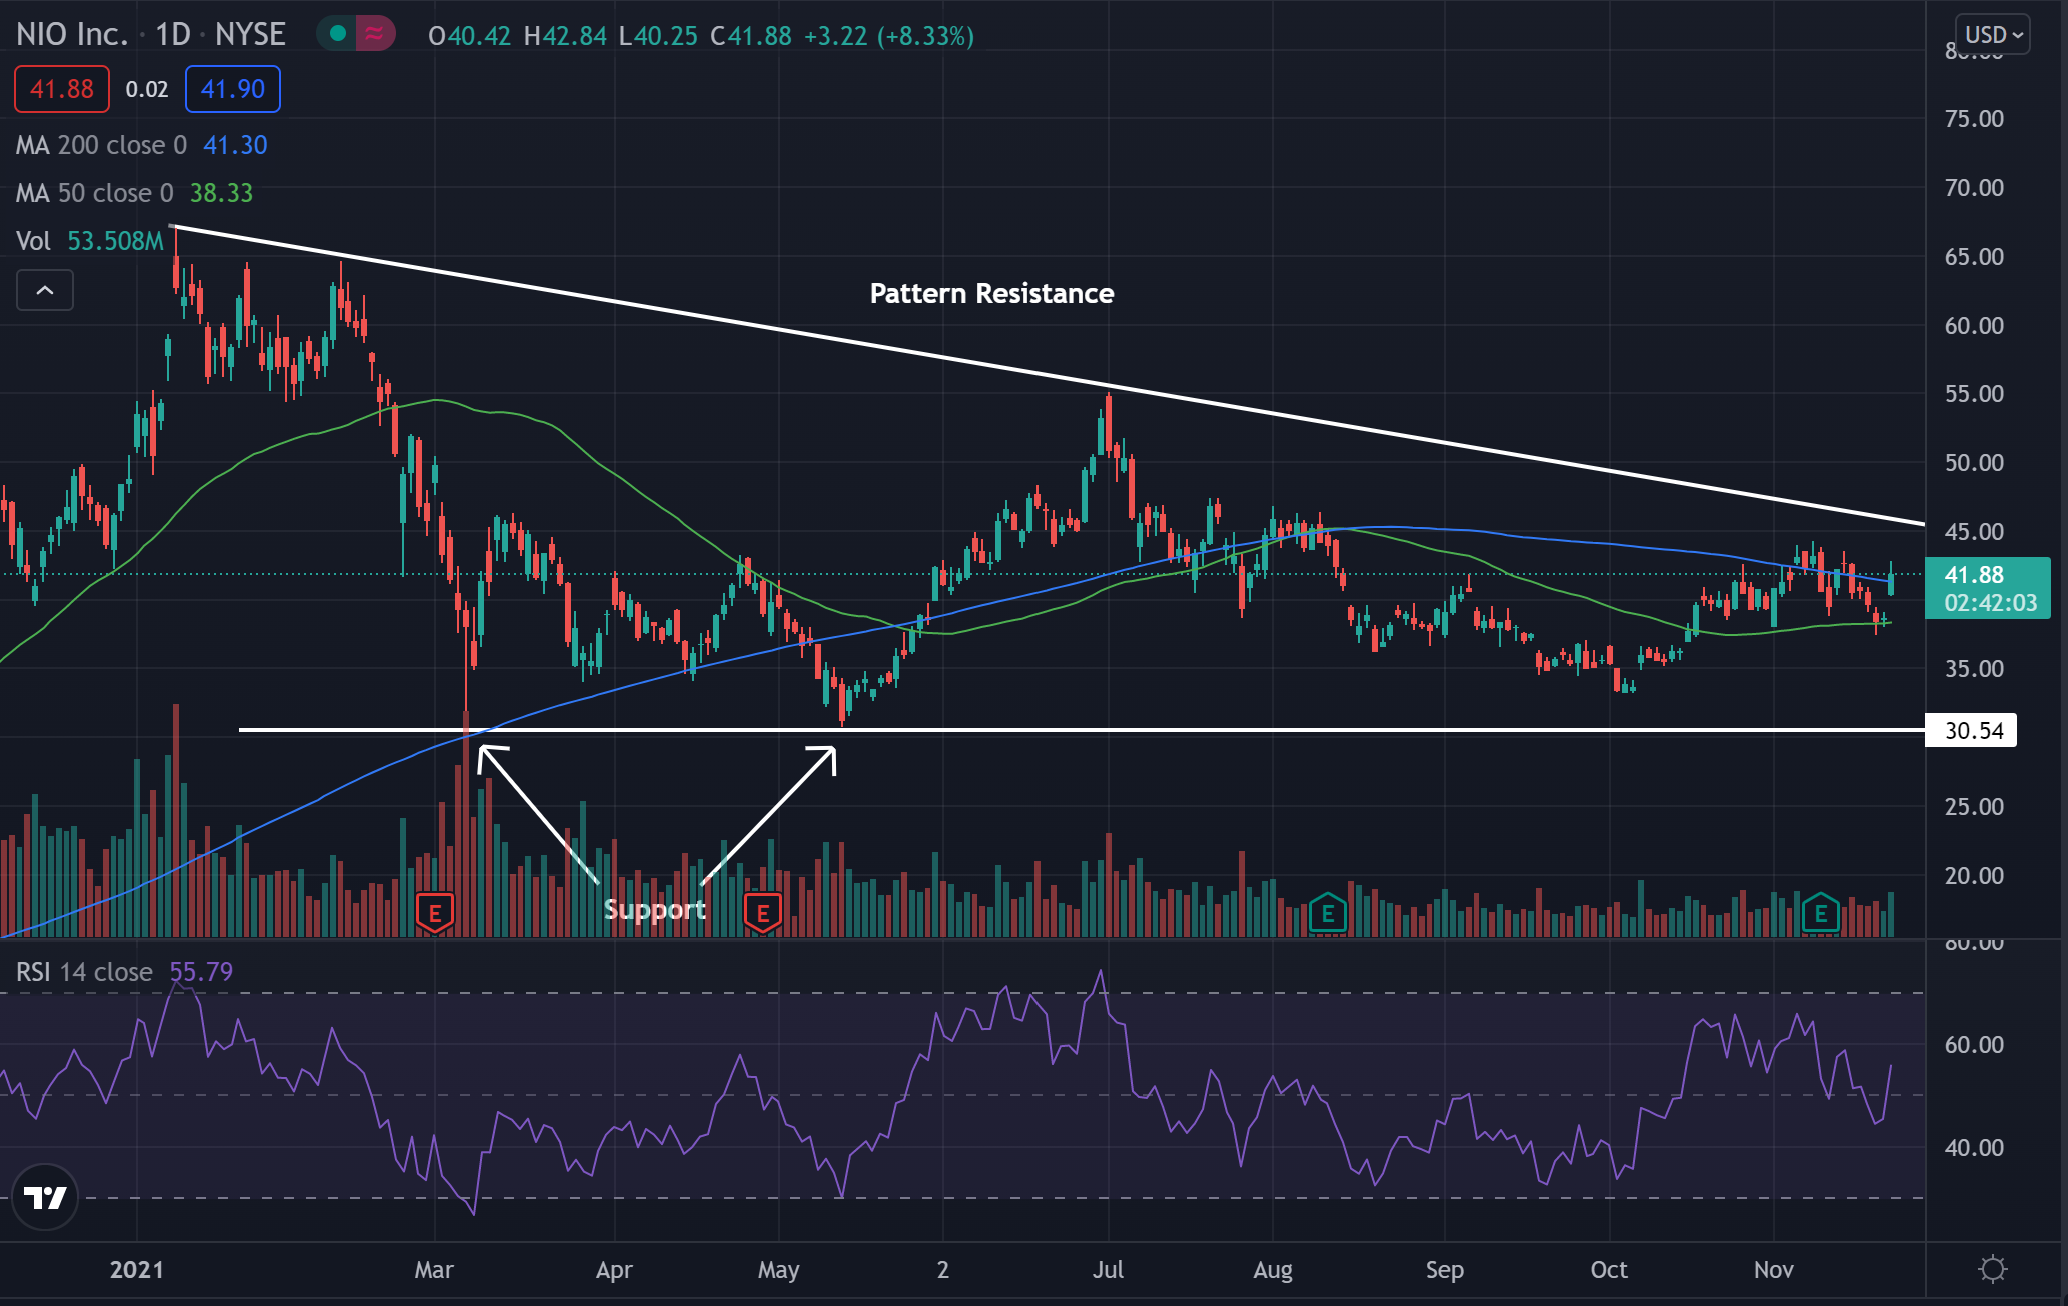2068x1306 pixels.
Task: Click the TradingView logo icon
Action: pos(45,1197)
